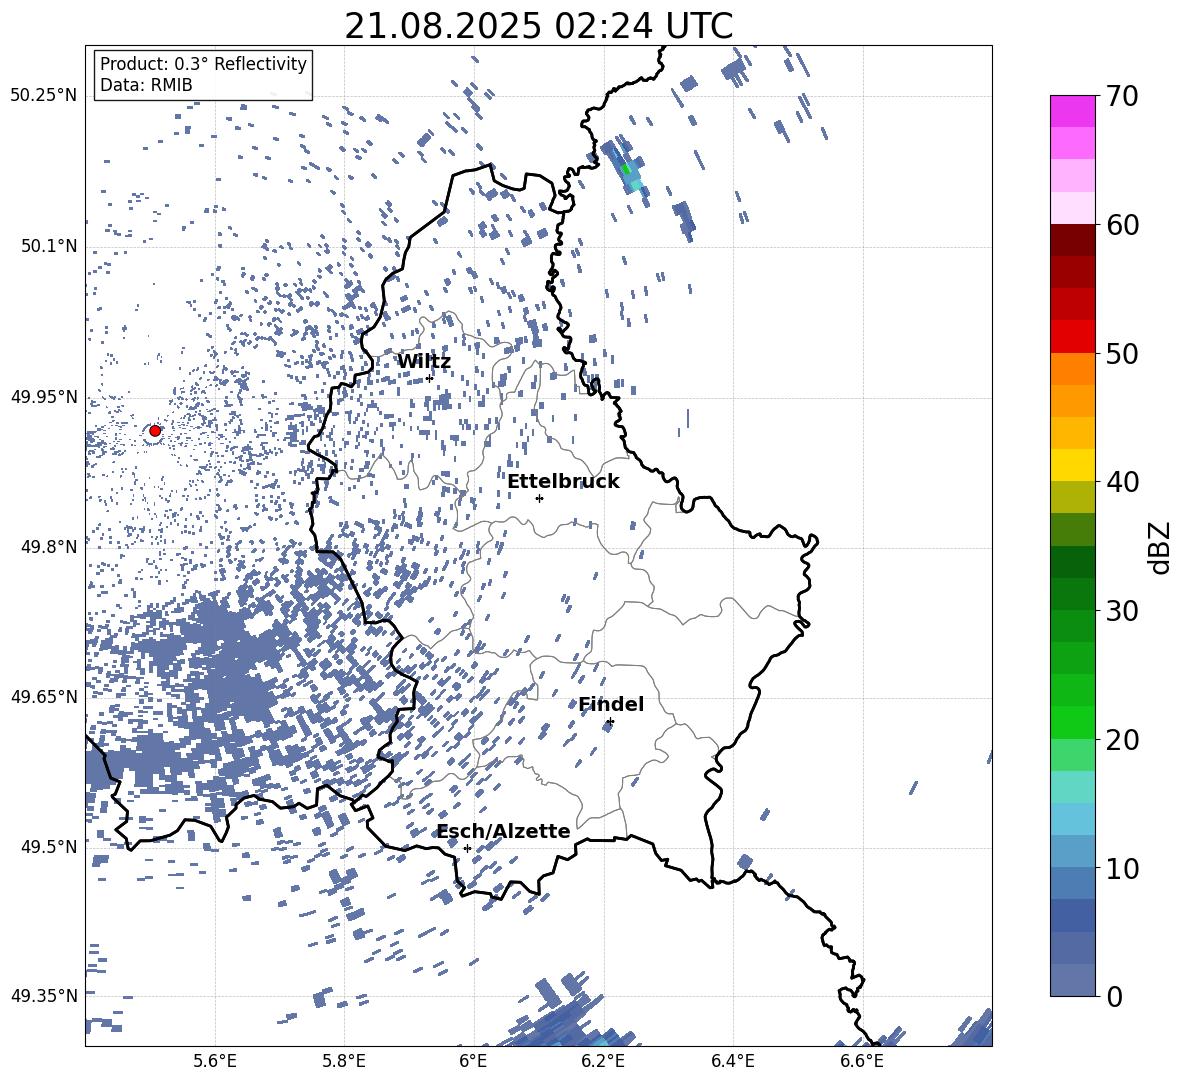Image resolution: width=1184 pixels, height=1081 pixels.
Task: Click the 5.8°E longitude label
Action: click(x=344, y=1061)
